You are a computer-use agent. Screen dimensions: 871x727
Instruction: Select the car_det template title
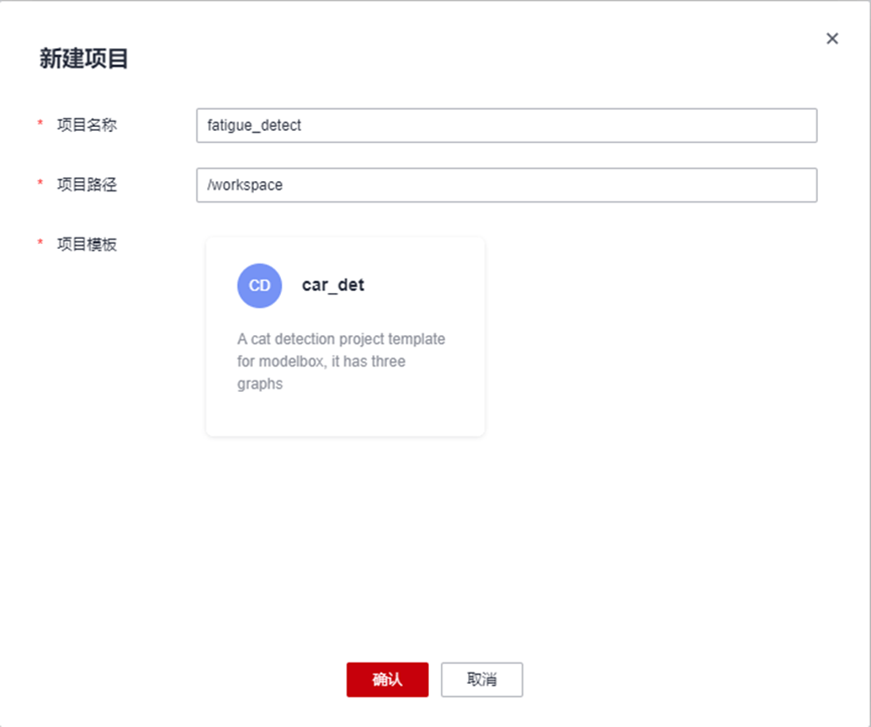coord(333,285)
